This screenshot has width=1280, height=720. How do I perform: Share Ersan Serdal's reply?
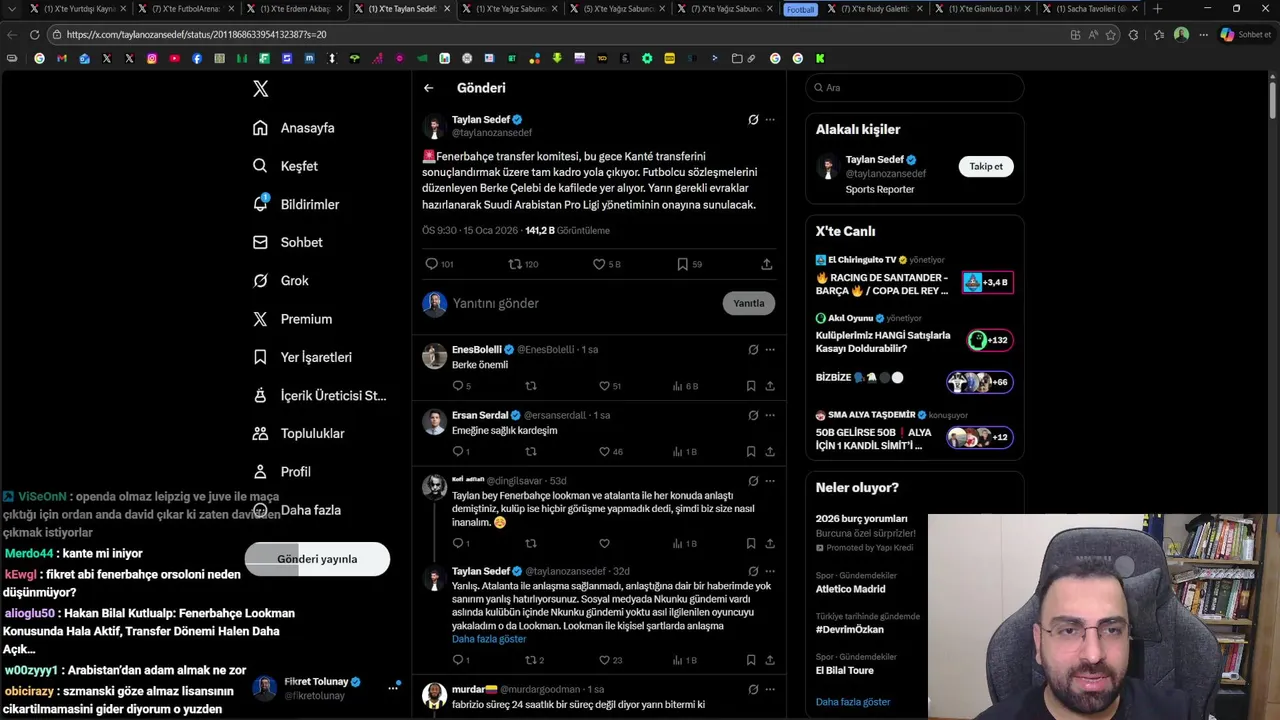pyautogui.click(x=770, y=452)
